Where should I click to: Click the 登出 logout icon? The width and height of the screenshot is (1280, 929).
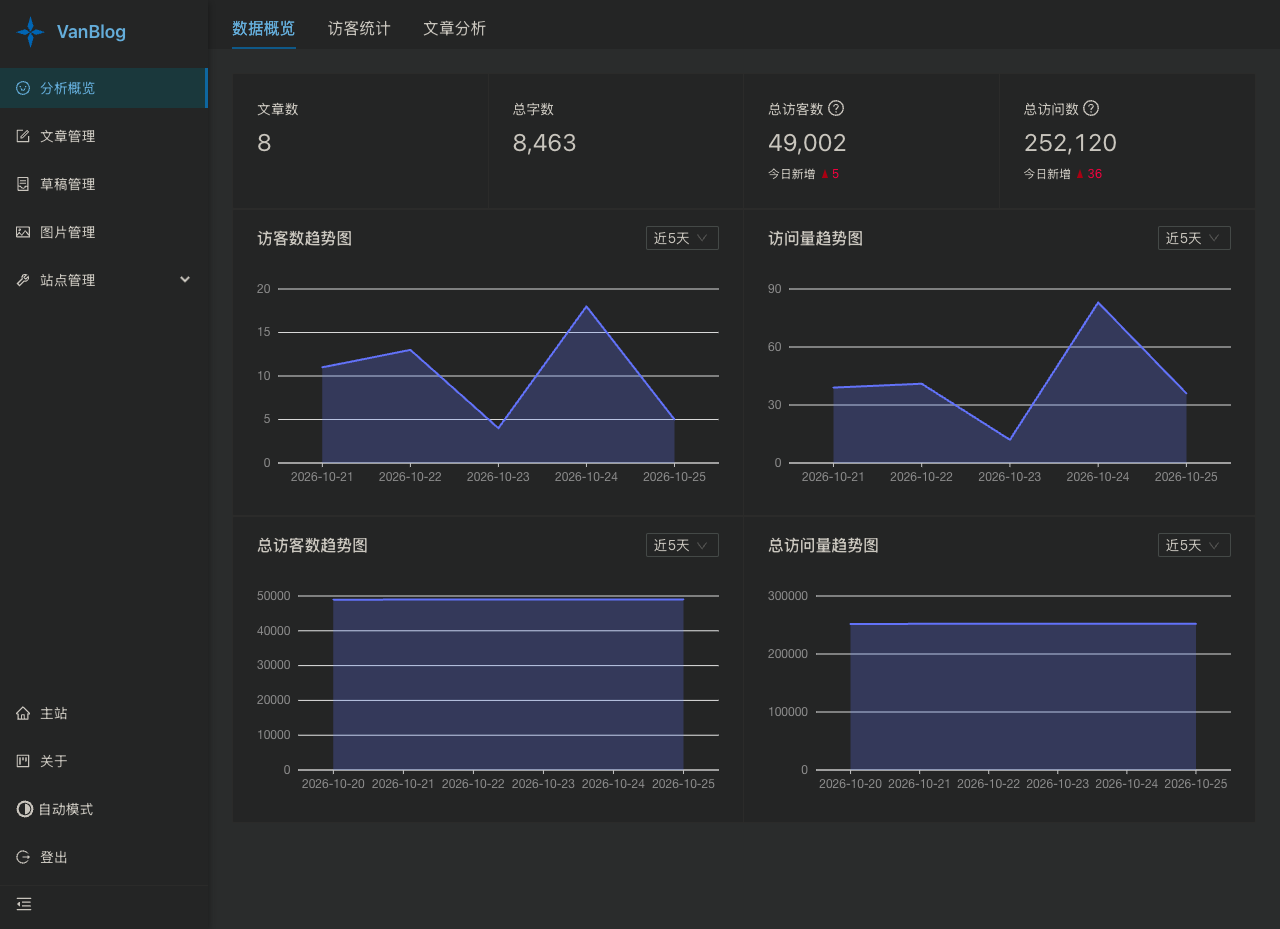click(x=23, y=857)
